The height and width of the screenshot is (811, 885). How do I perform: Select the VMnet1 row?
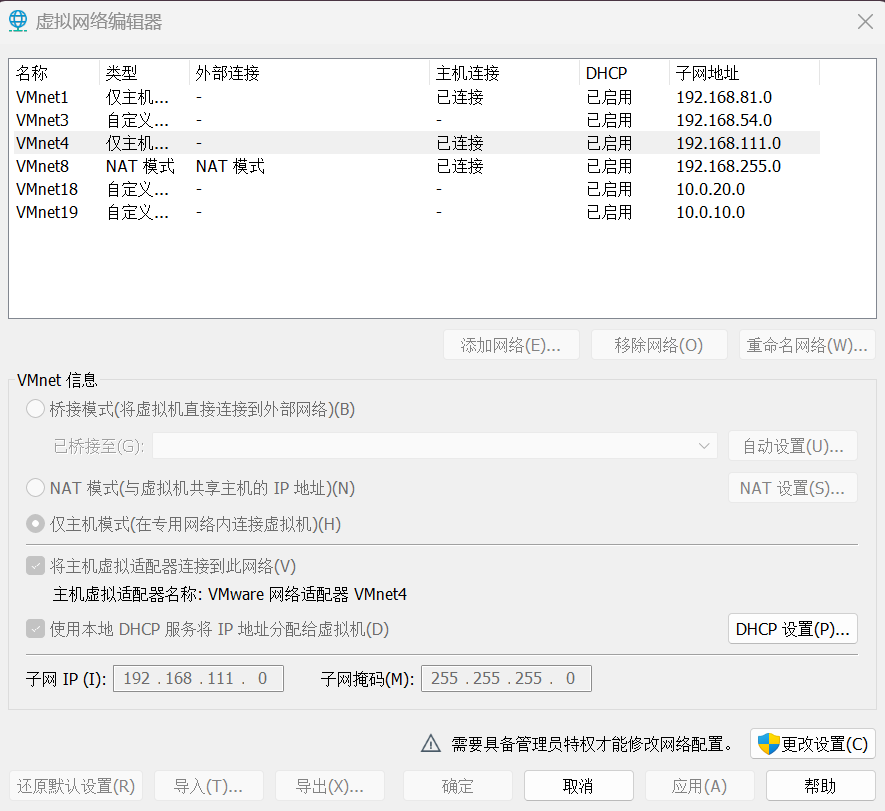point(417,97)
